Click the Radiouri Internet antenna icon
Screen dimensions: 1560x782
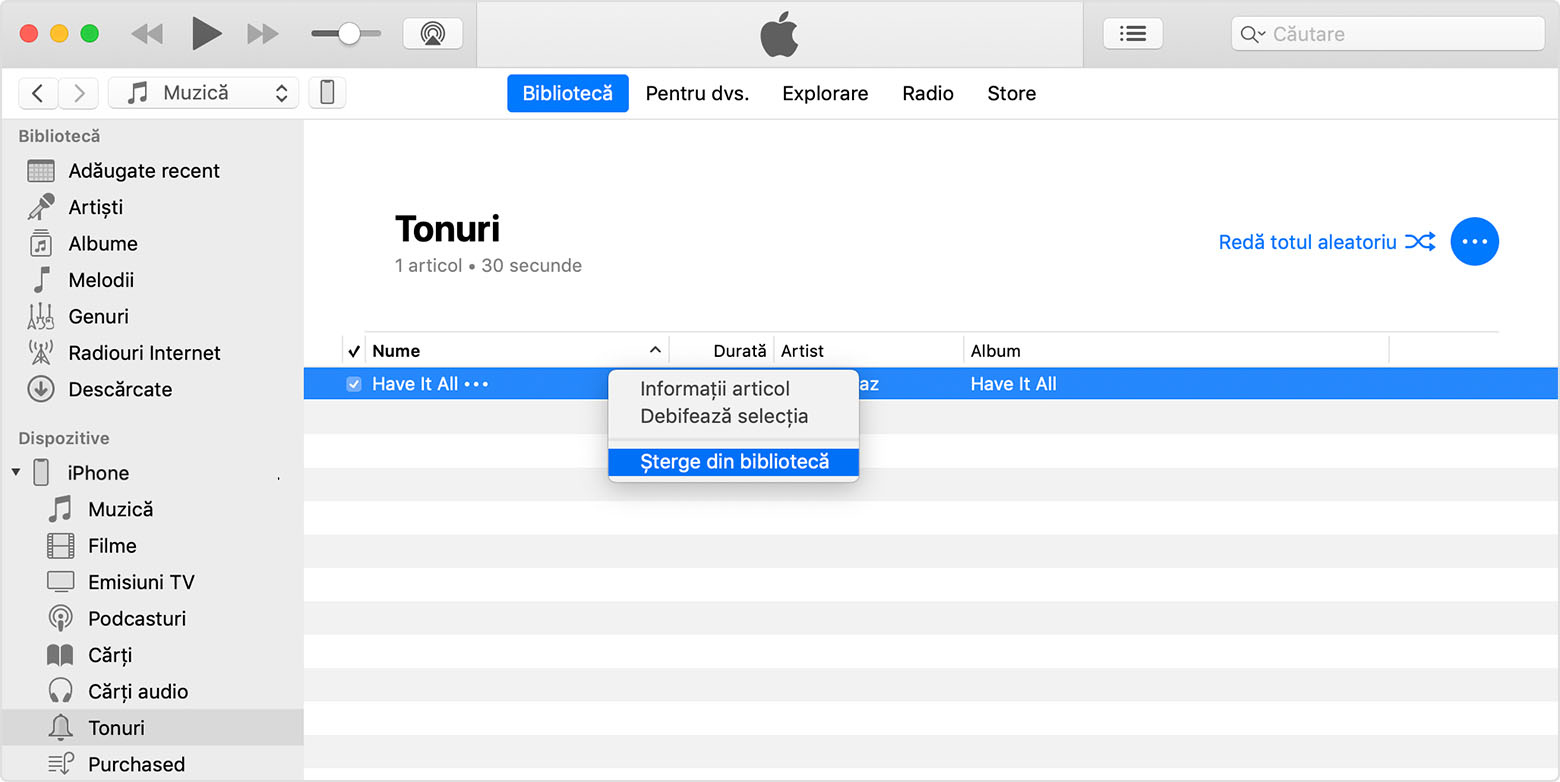pos(41,352)
